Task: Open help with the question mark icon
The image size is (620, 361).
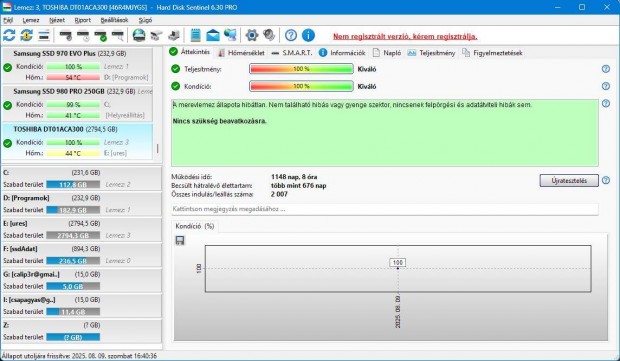Action: [291, 35]
